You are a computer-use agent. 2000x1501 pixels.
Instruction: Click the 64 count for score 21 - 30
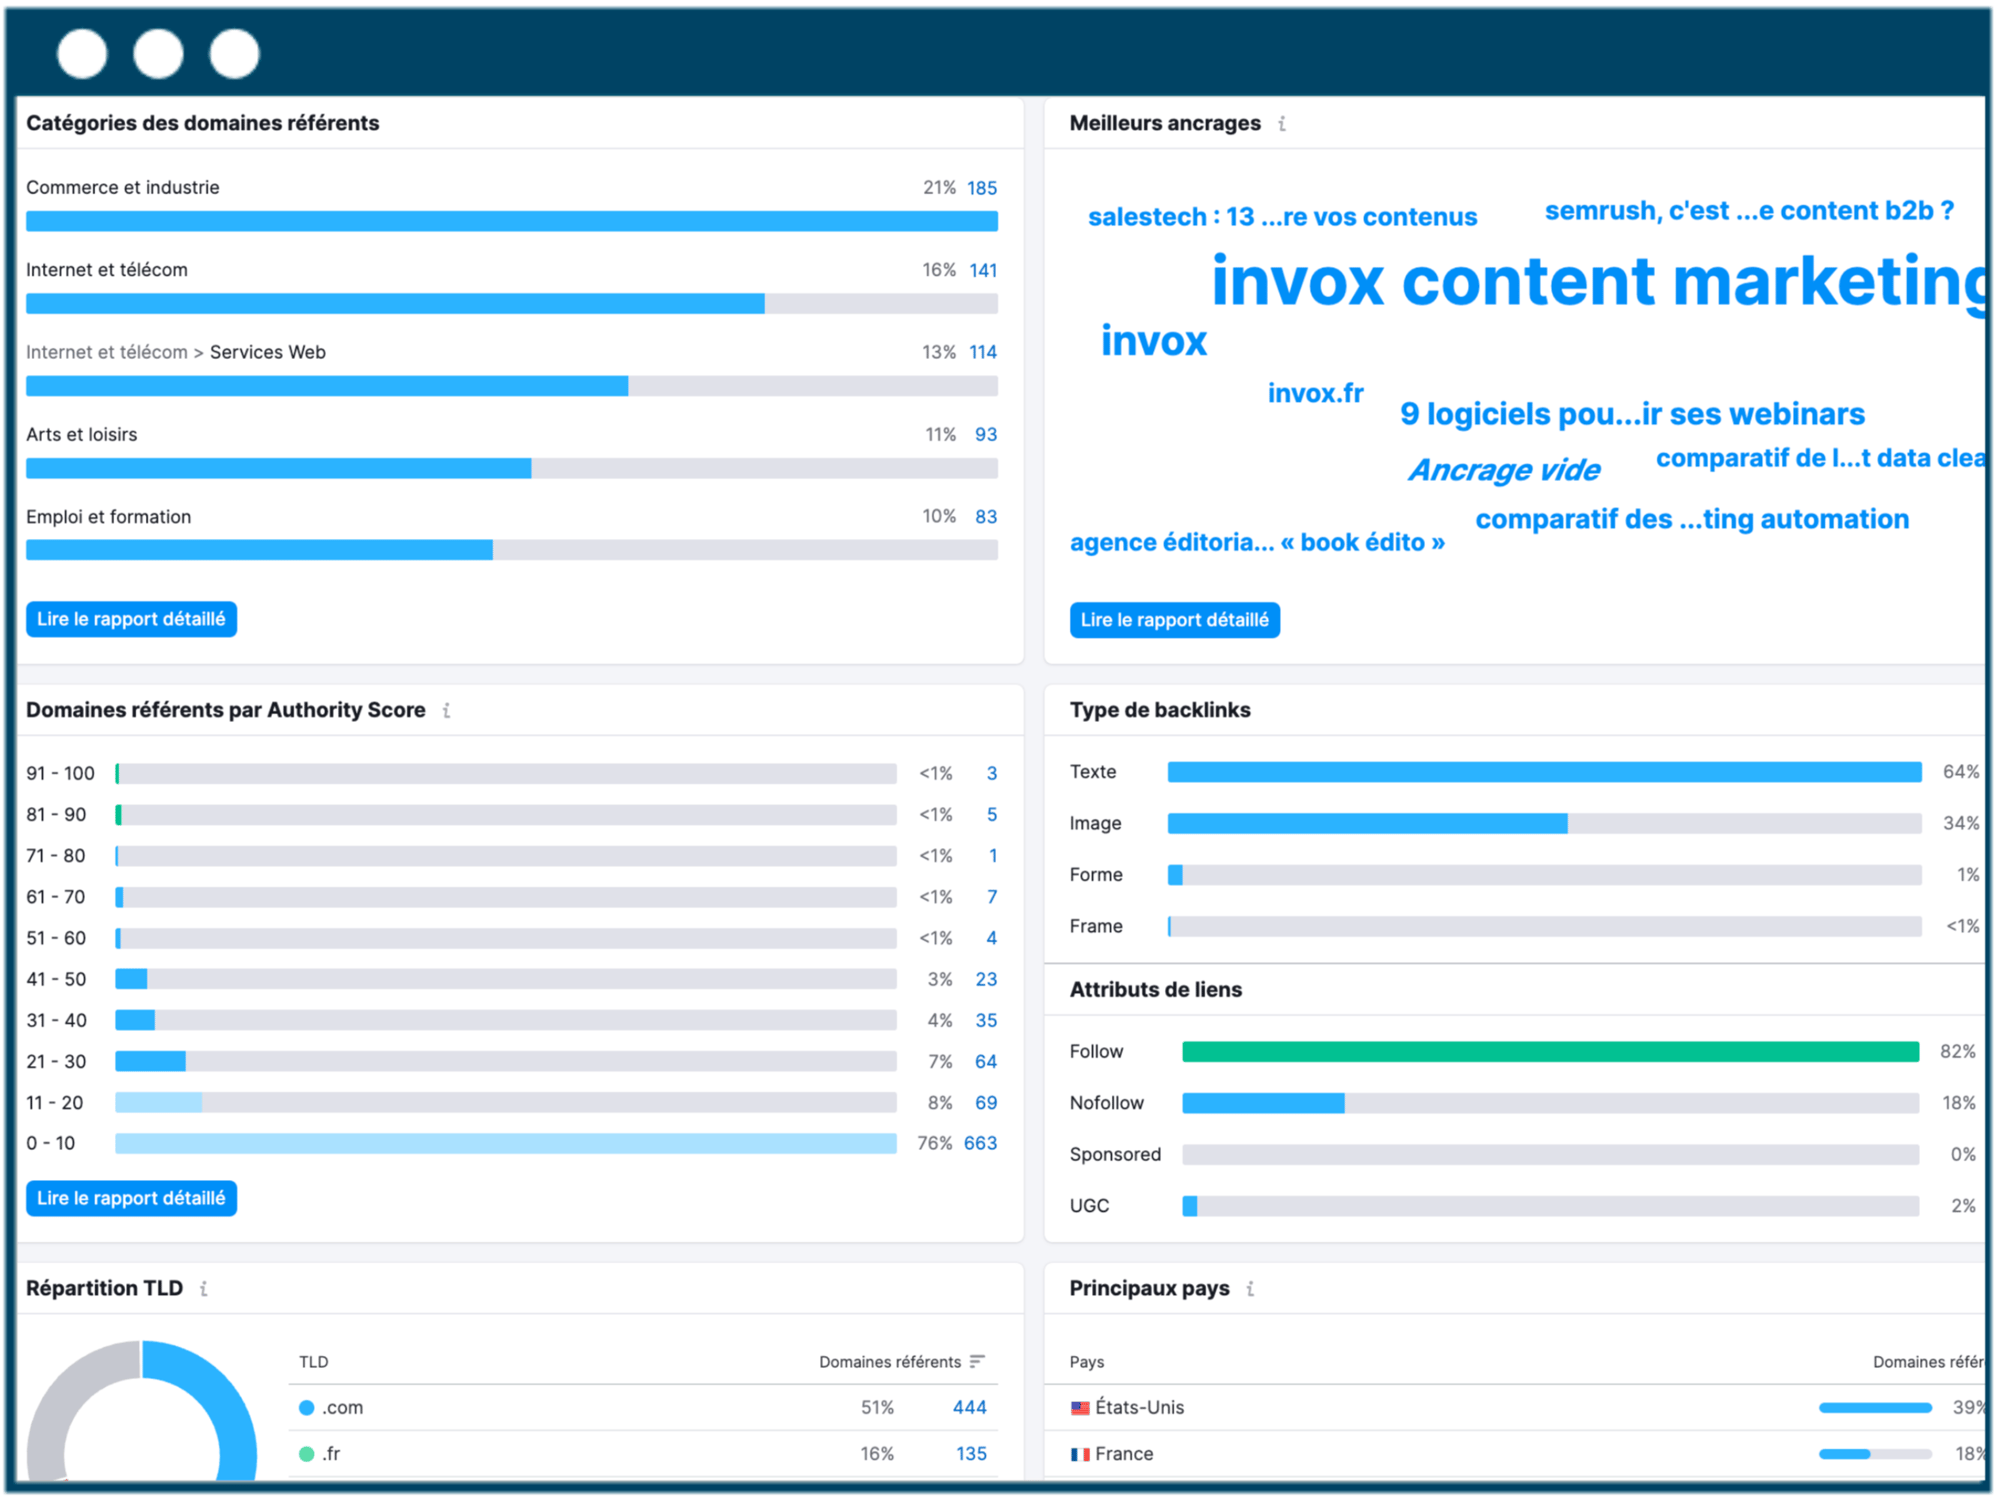point(986,1062)
